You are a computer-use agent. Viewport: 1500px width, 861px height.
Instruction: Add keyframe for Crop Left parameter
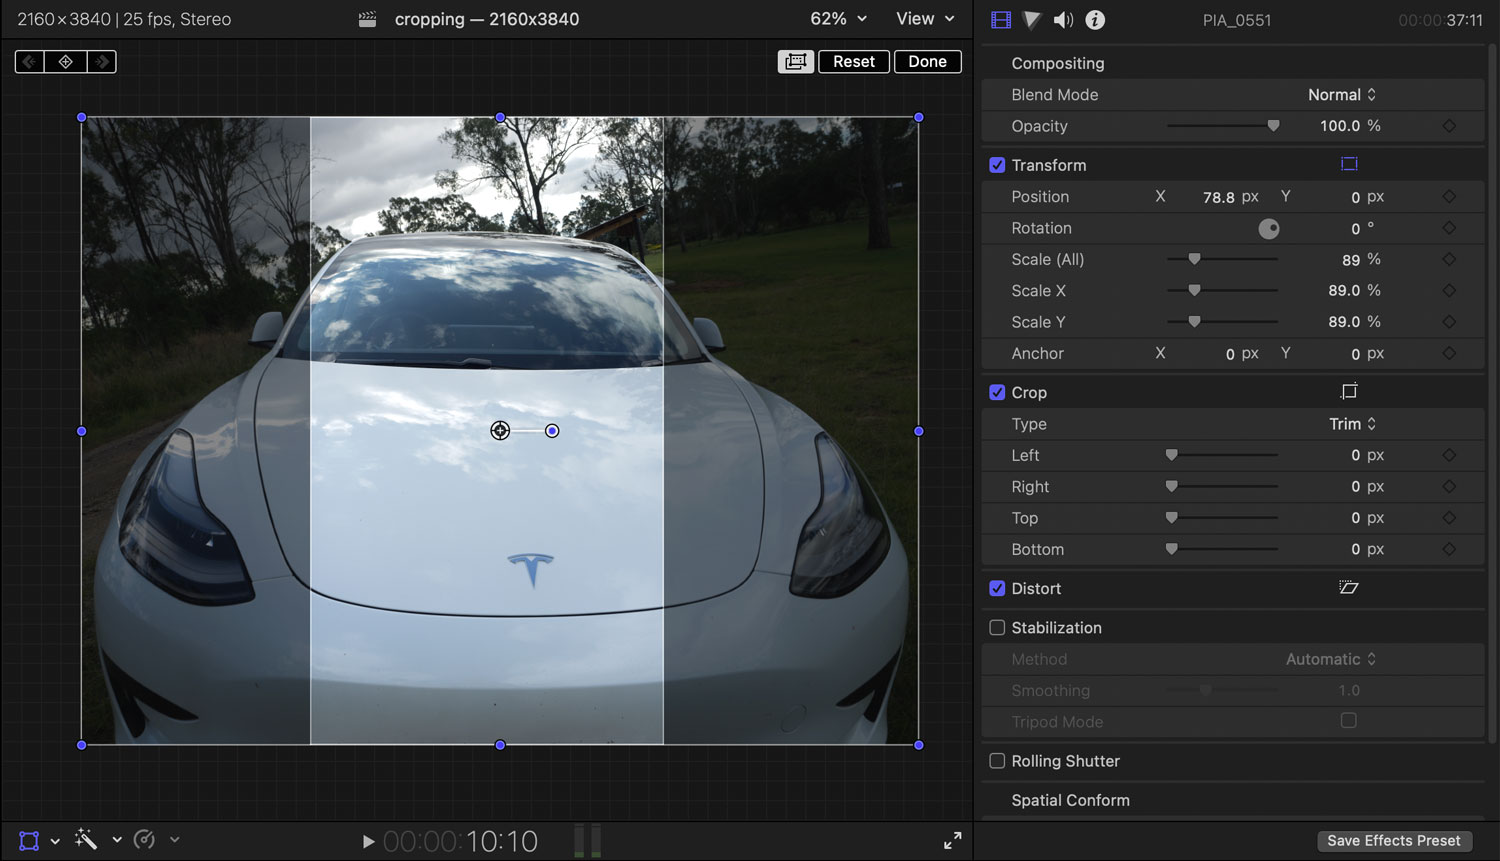point(1449,455)
